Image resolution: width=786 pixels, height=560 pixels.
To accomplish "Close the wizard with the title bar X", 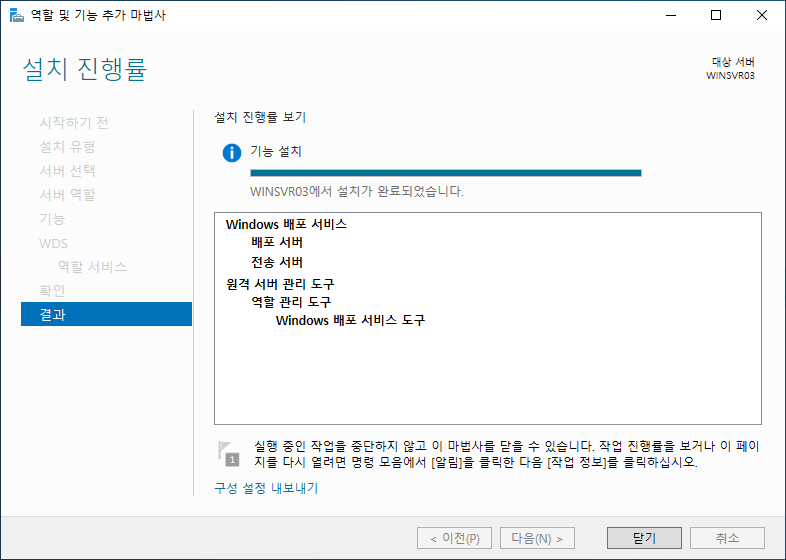I will point(761,15).
